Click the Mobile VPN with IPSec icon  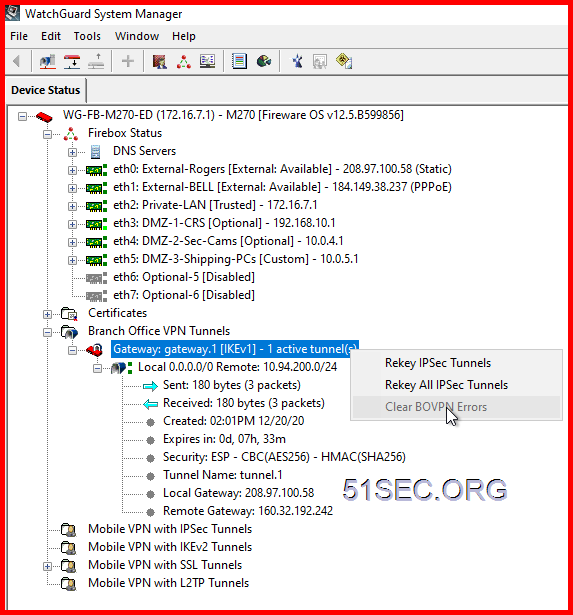click(x=69, y=530)
